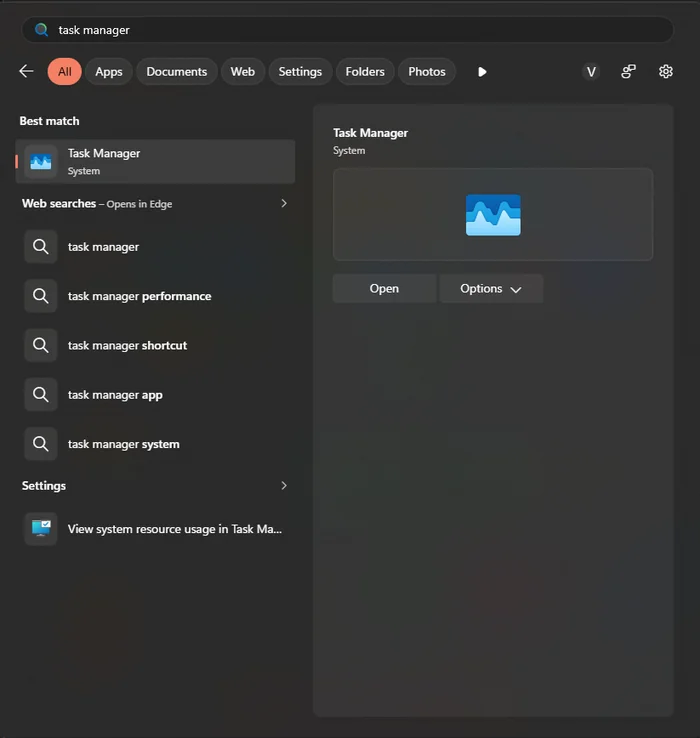Click search icon beside 'task manager shortcut'
700x738 pixels.
pos(41,345)
